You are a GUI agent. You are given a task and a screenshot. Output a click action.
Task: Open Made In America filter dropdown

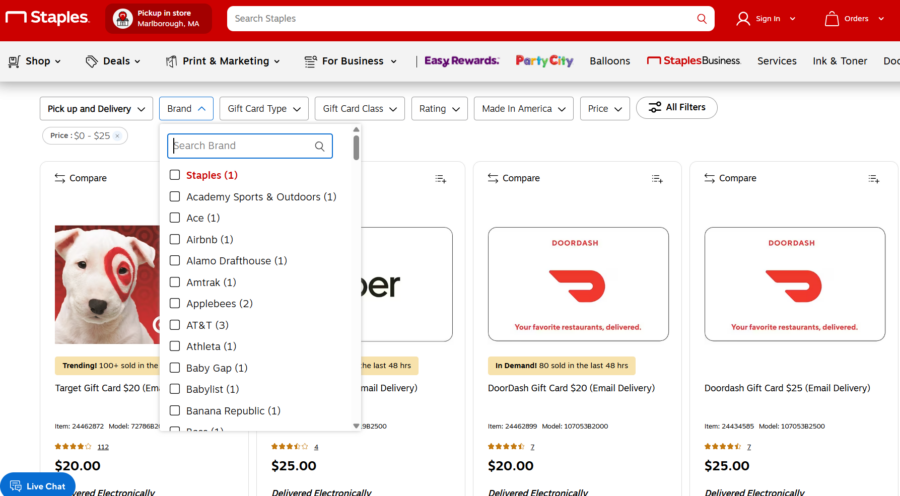(523, 108)
